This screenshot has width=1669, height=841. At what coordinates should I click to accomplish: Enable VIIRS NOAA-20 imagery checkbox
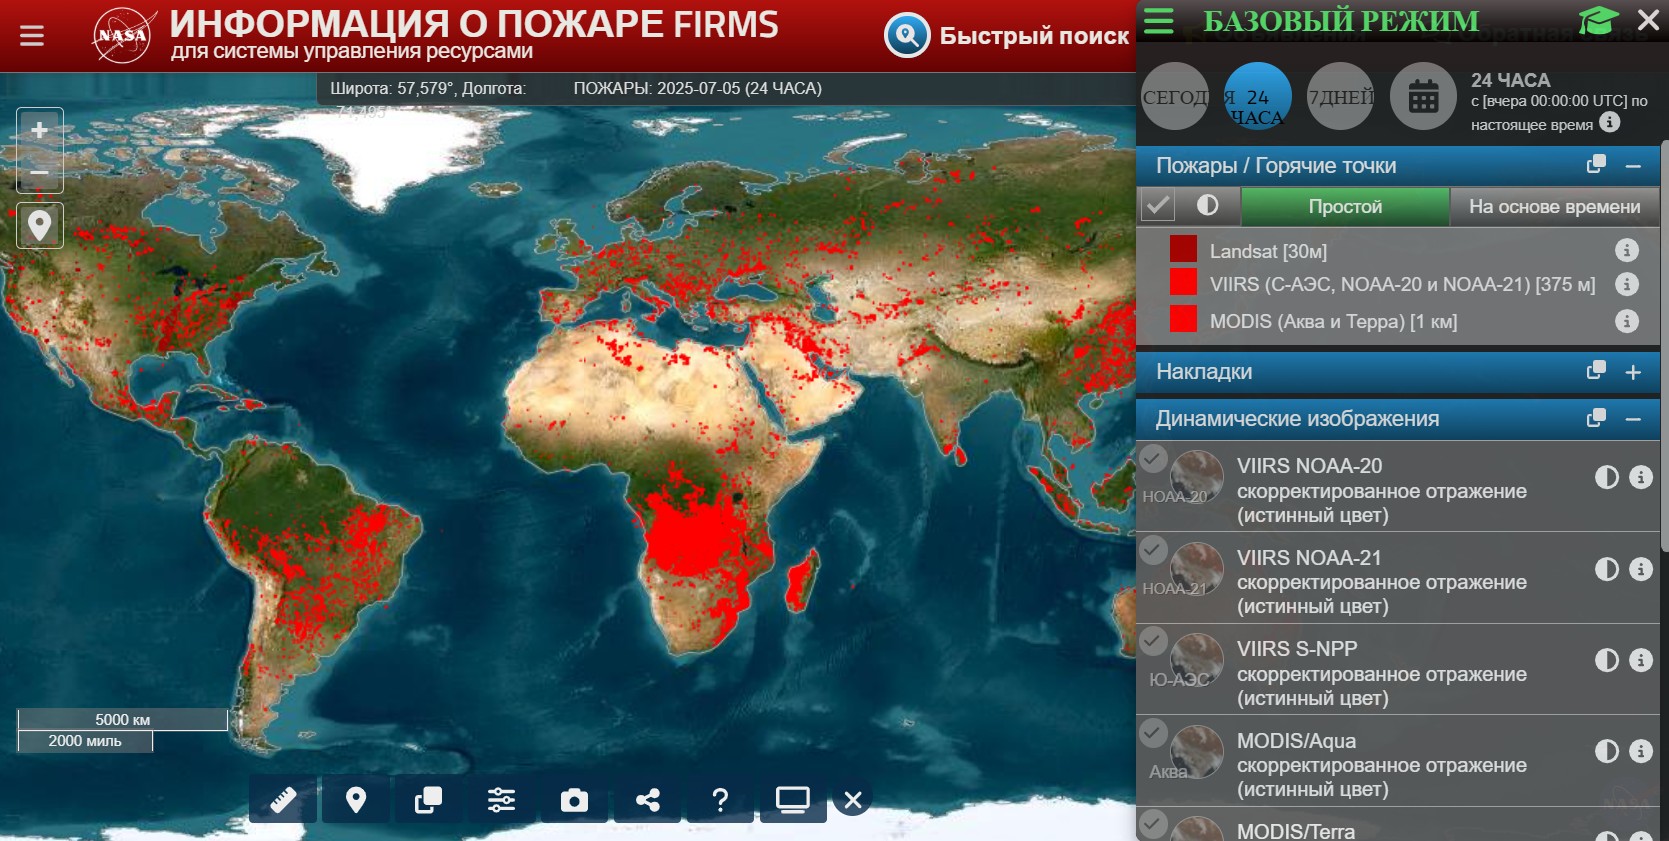(1153, 459)
